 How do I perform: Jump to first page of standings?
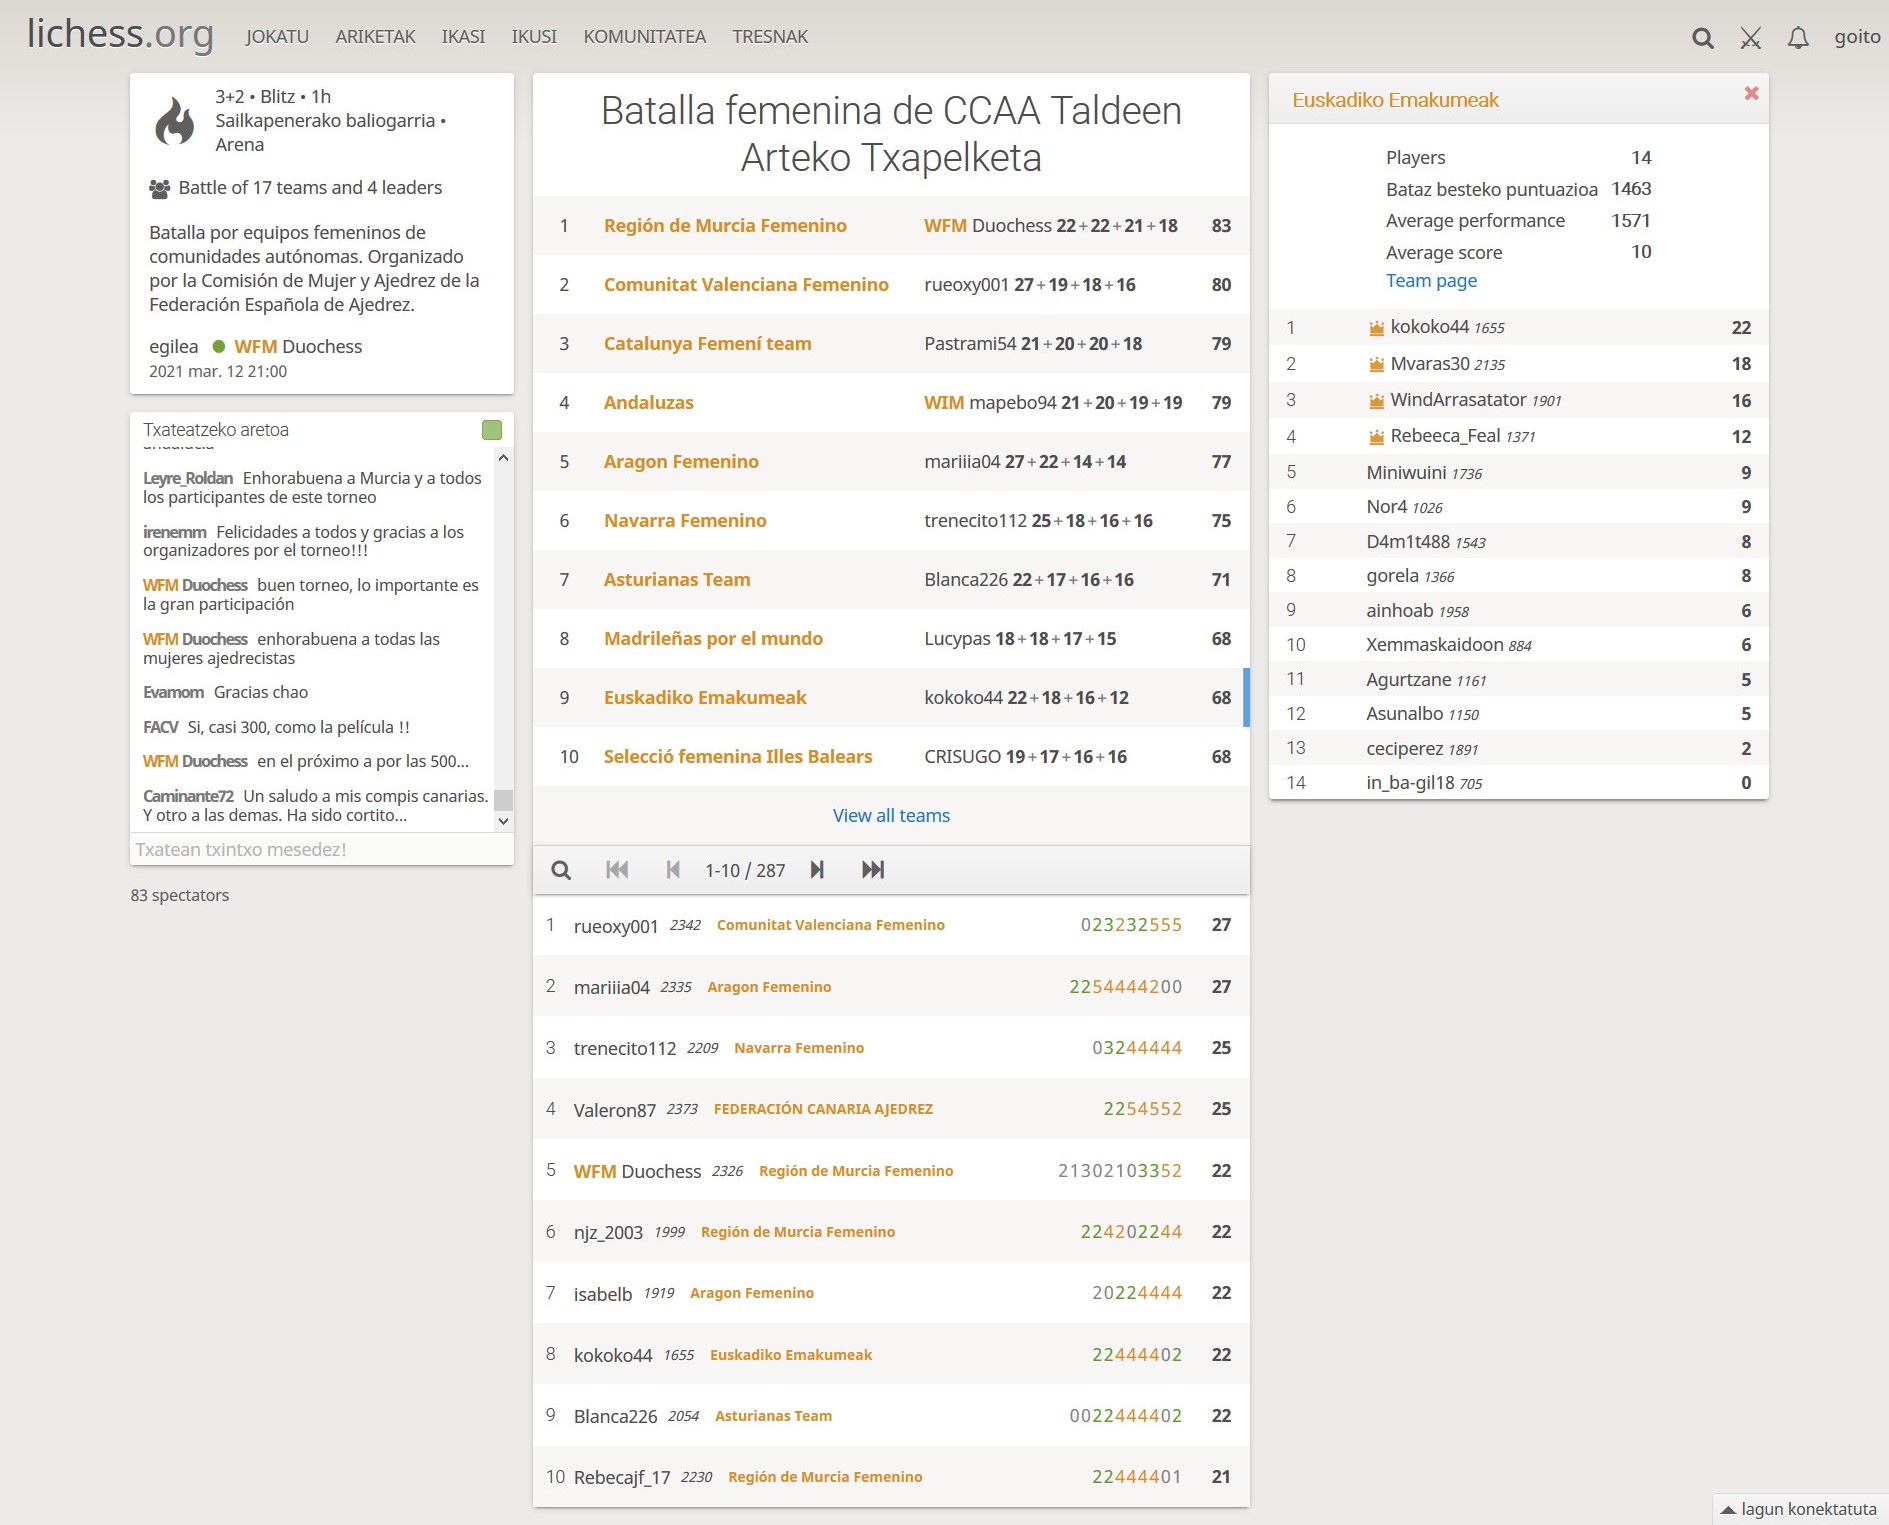tap(617, 870)
